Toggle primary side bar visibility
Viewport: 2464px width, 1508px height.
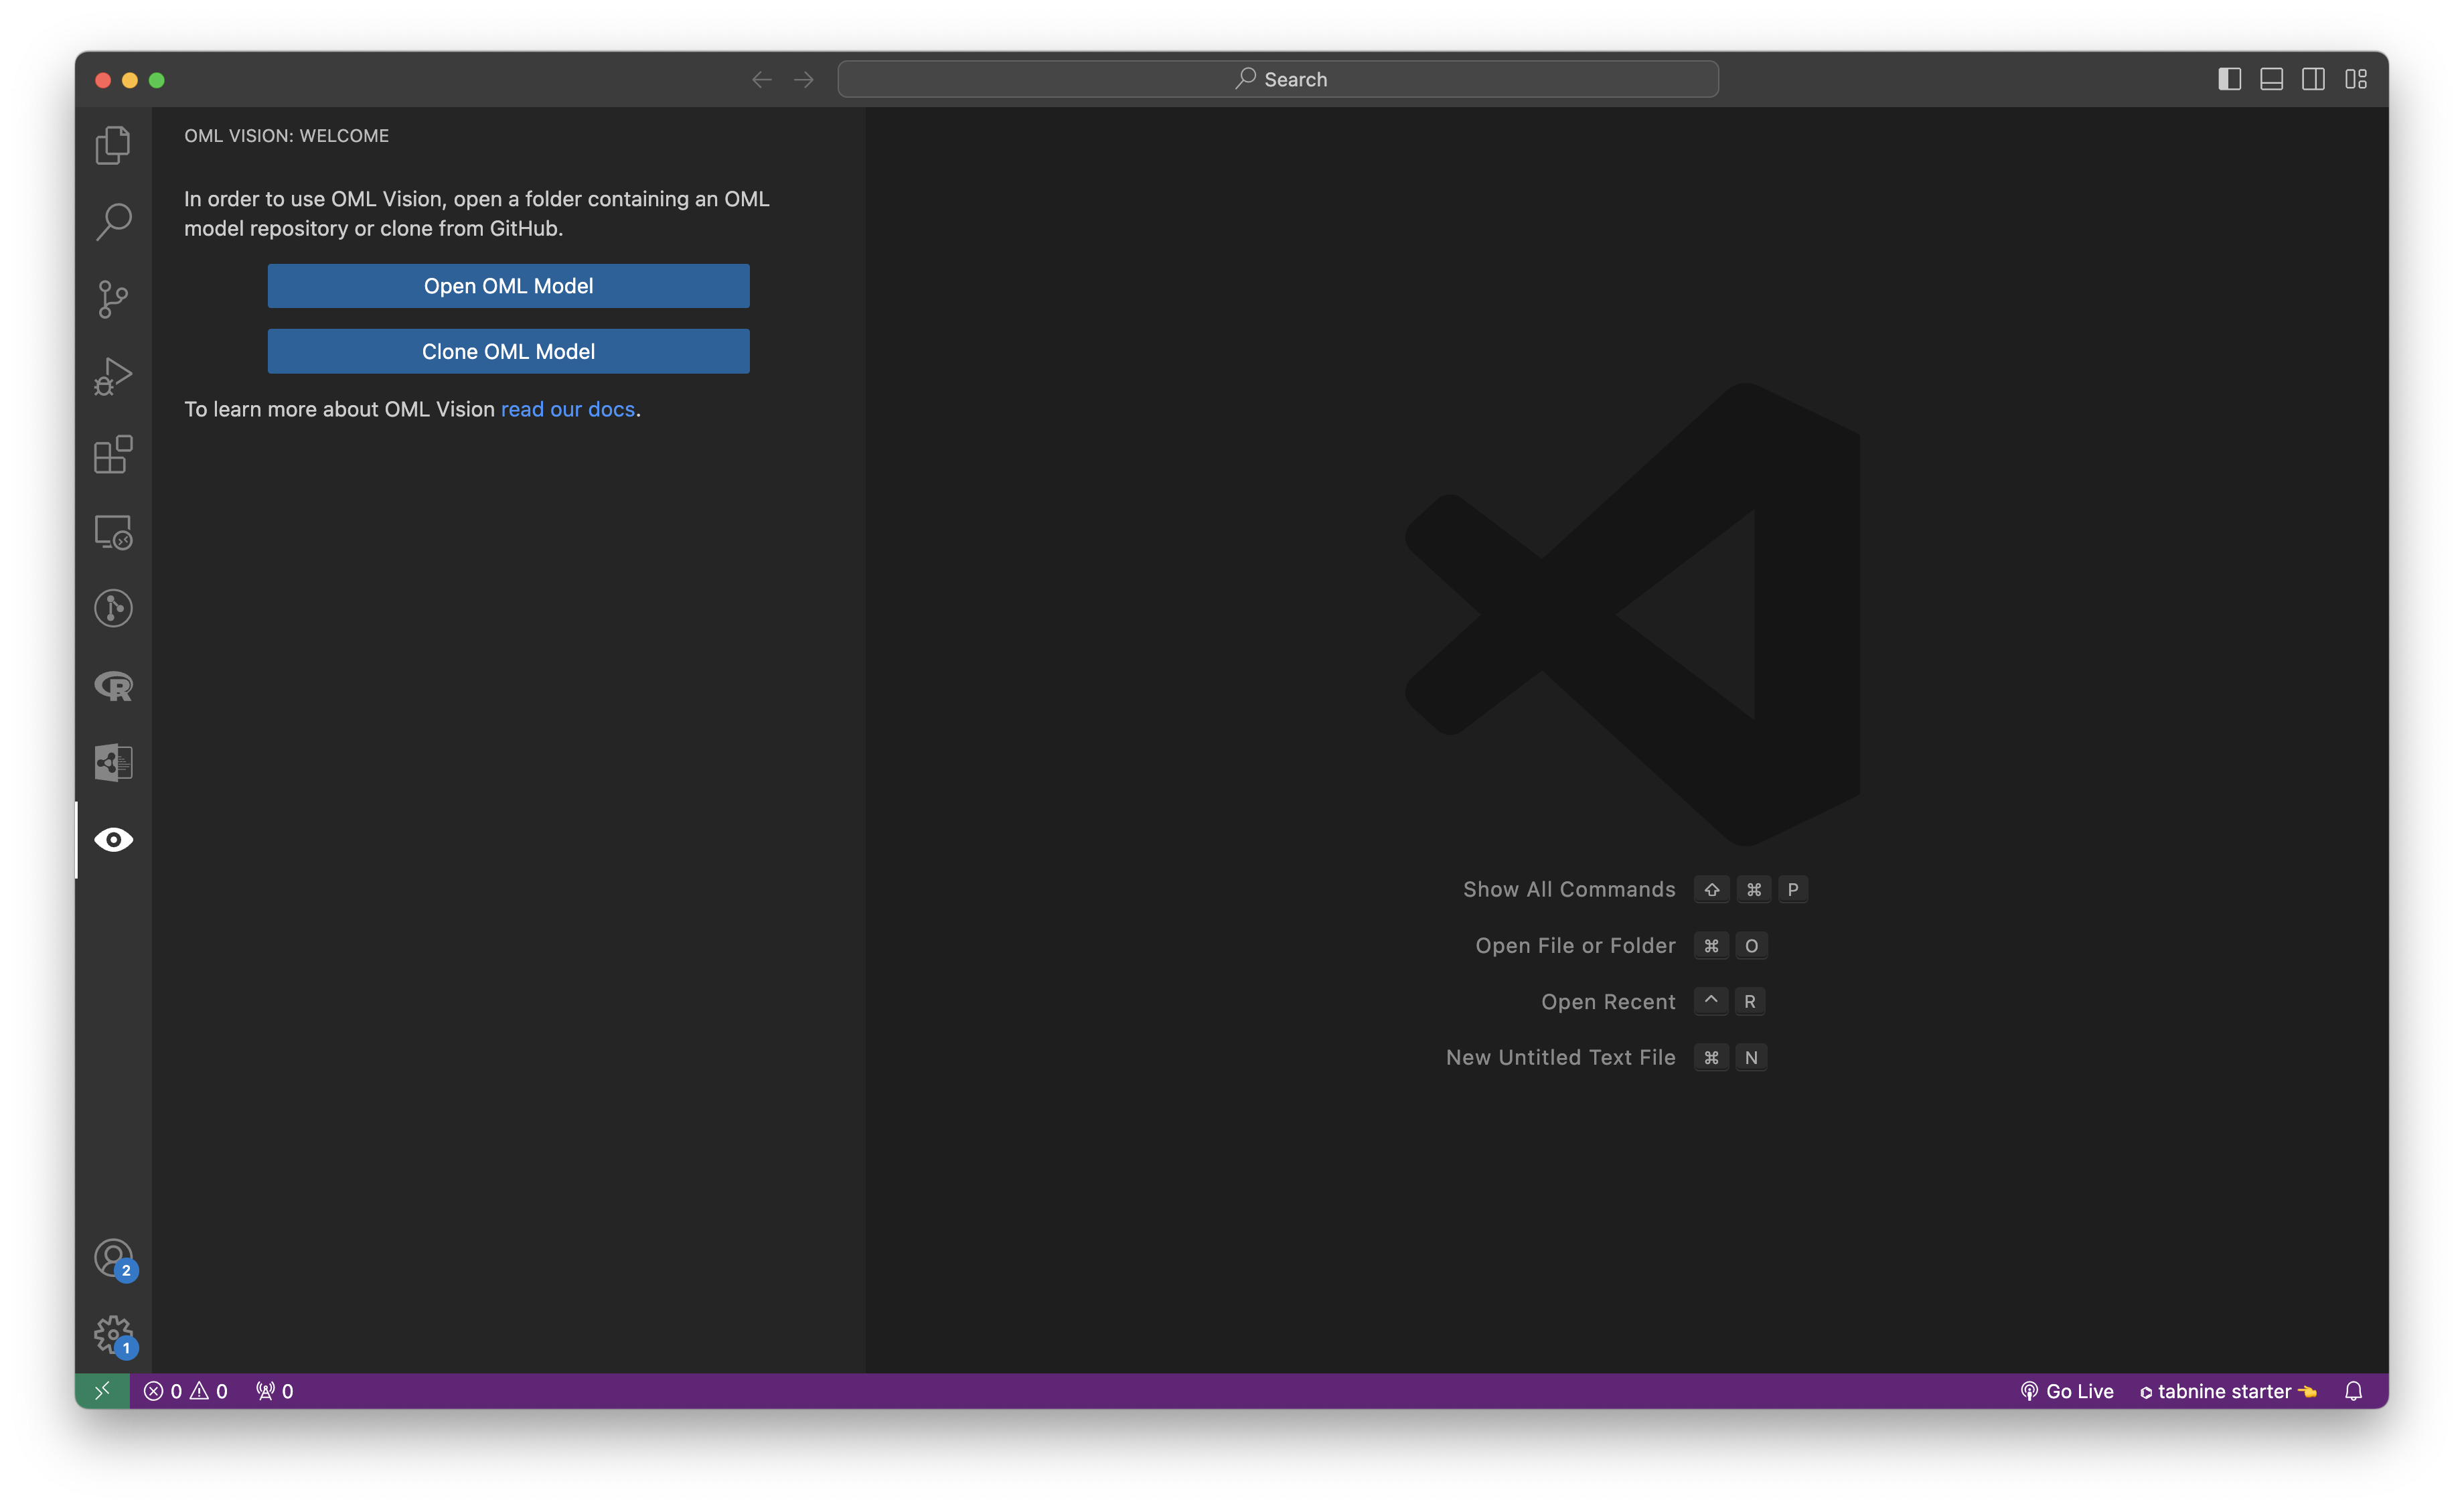point(2229,79)
